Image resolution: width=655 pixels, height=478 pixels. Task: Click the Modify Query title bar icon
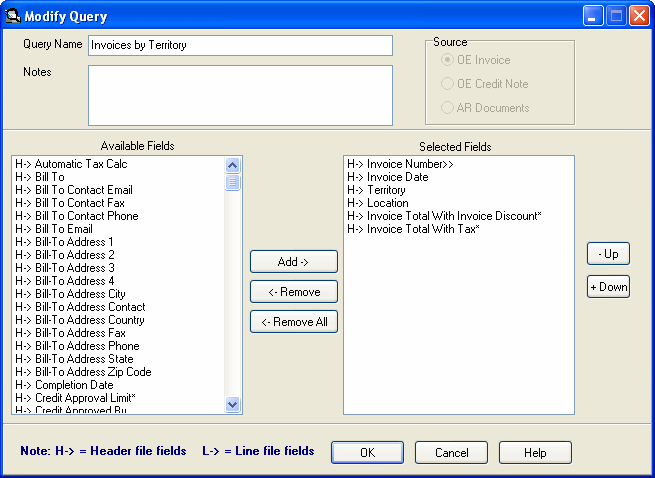[13, 16]
